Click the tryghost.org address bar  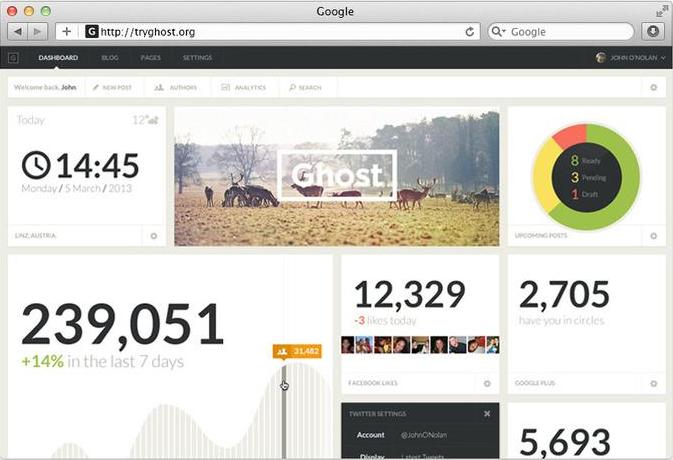pos(280,32)
